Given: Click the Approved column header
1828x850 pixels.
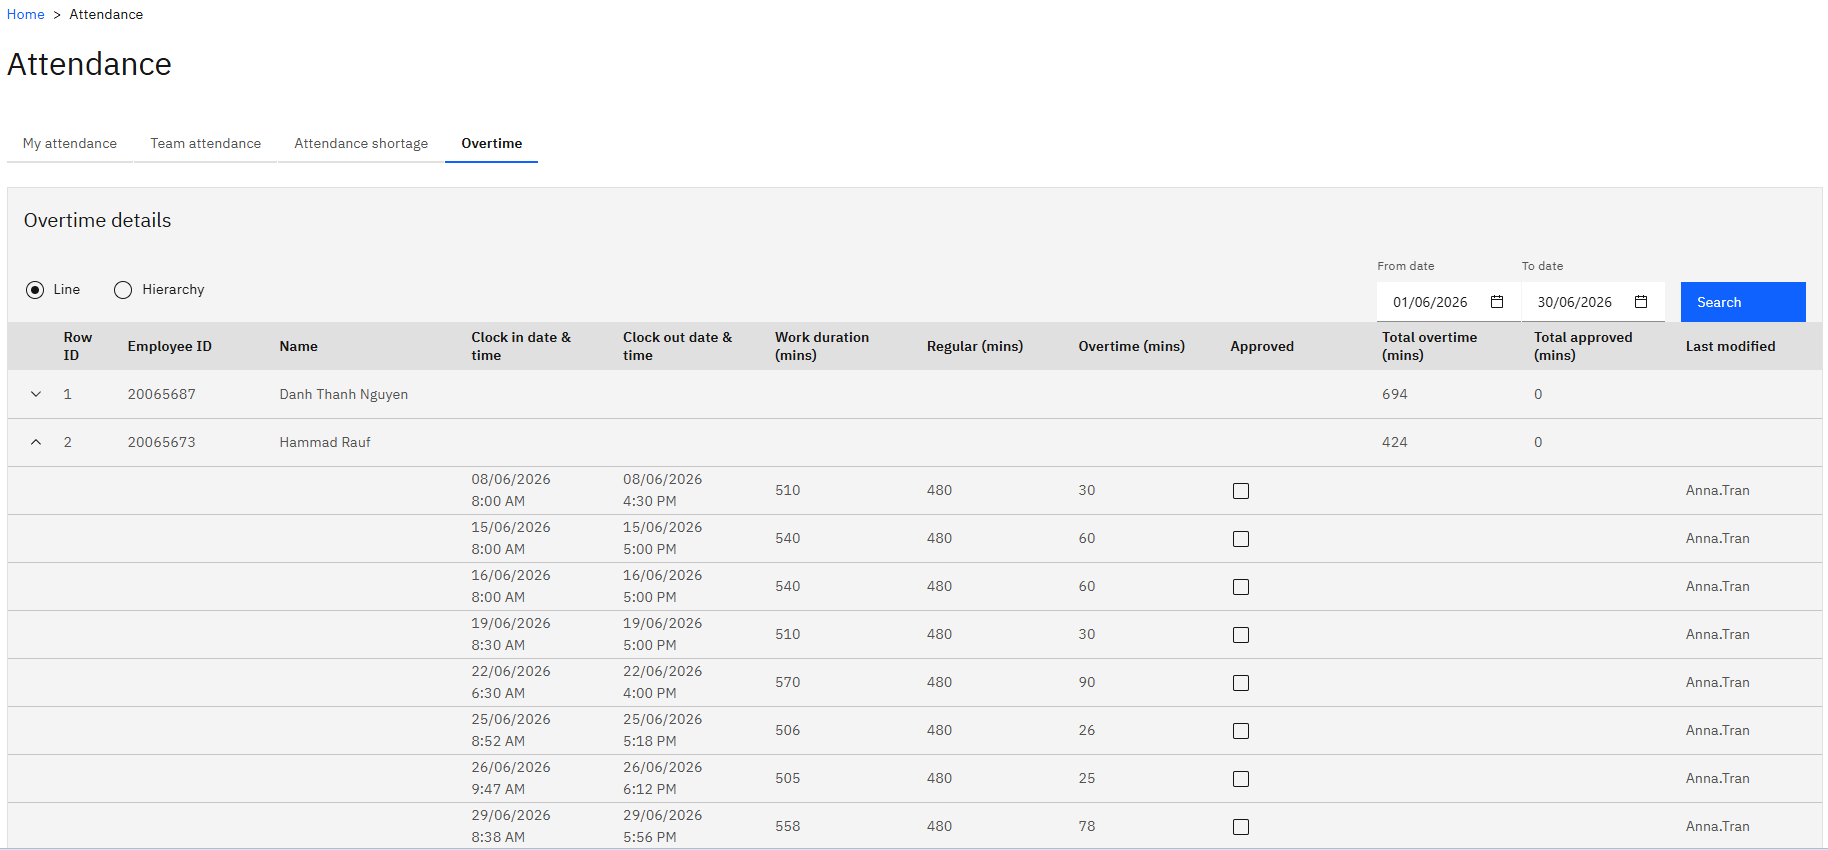Looking at the screenshot, I should pyautogui.click(x=1262, y=346).
